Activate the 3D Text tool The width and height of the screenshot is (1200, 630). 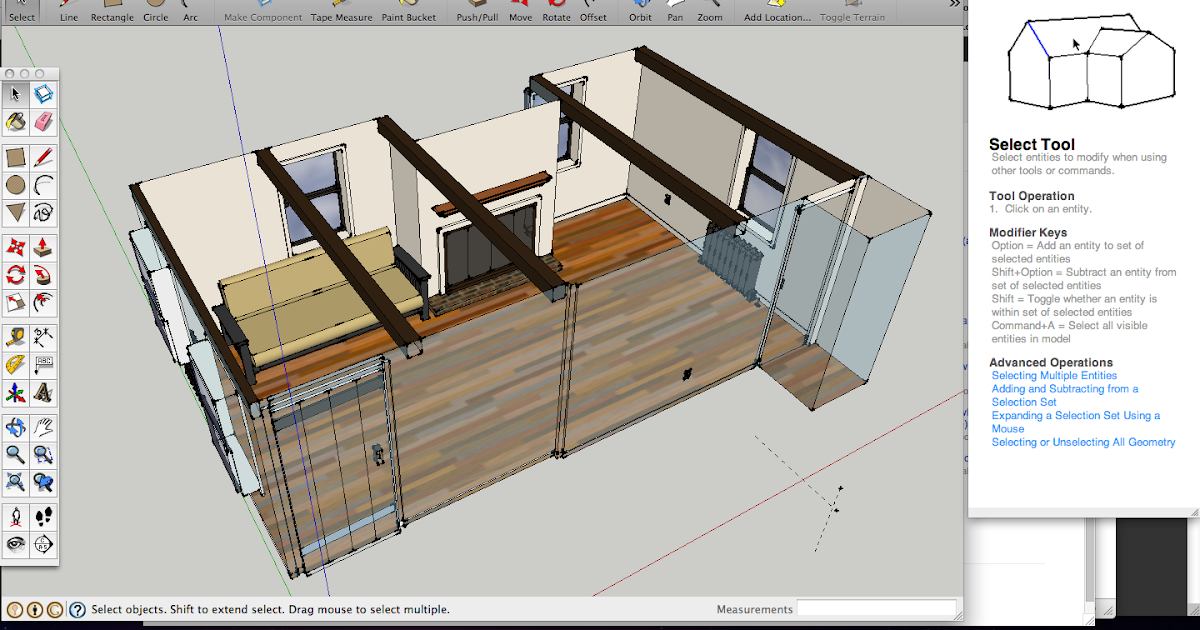tap(43, 392)
